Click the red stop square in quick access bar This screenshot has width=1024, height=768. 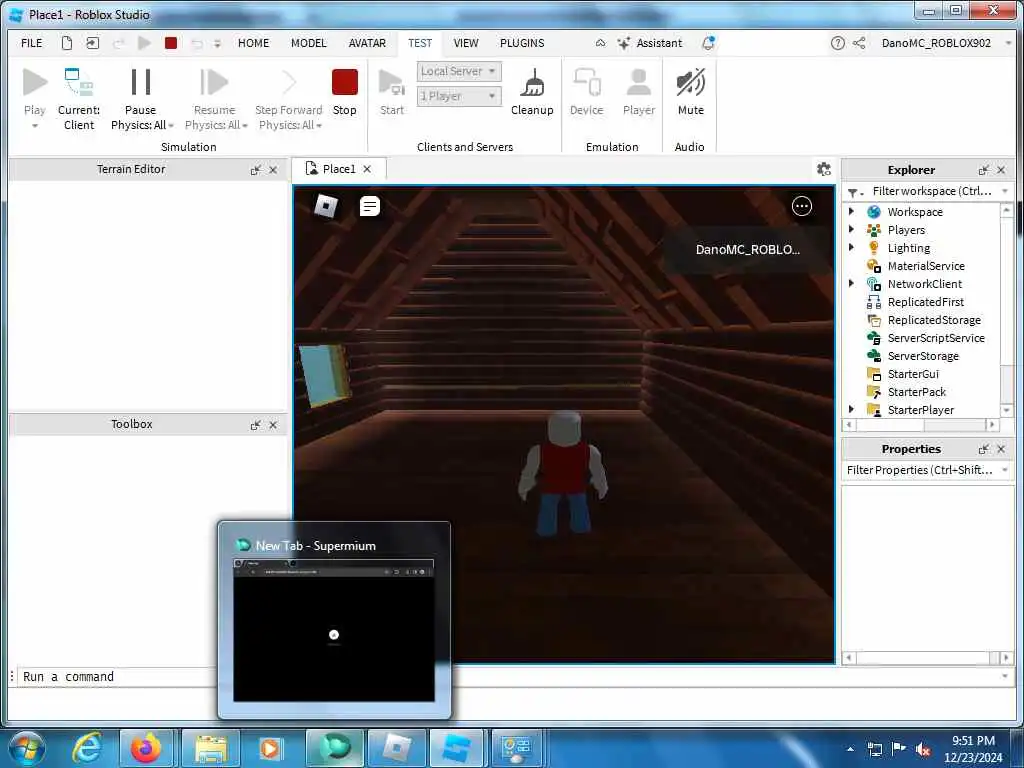point(171,43)
